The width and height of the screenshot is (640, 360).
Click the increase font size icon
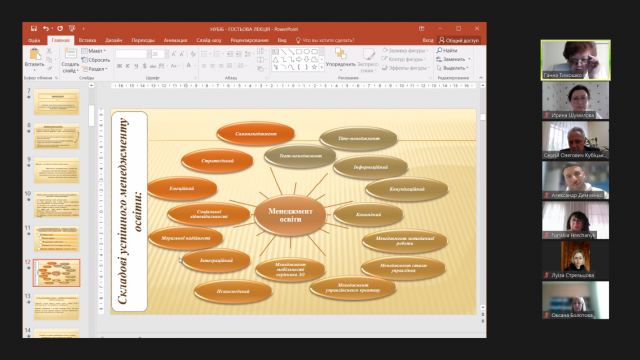point(174,54)
